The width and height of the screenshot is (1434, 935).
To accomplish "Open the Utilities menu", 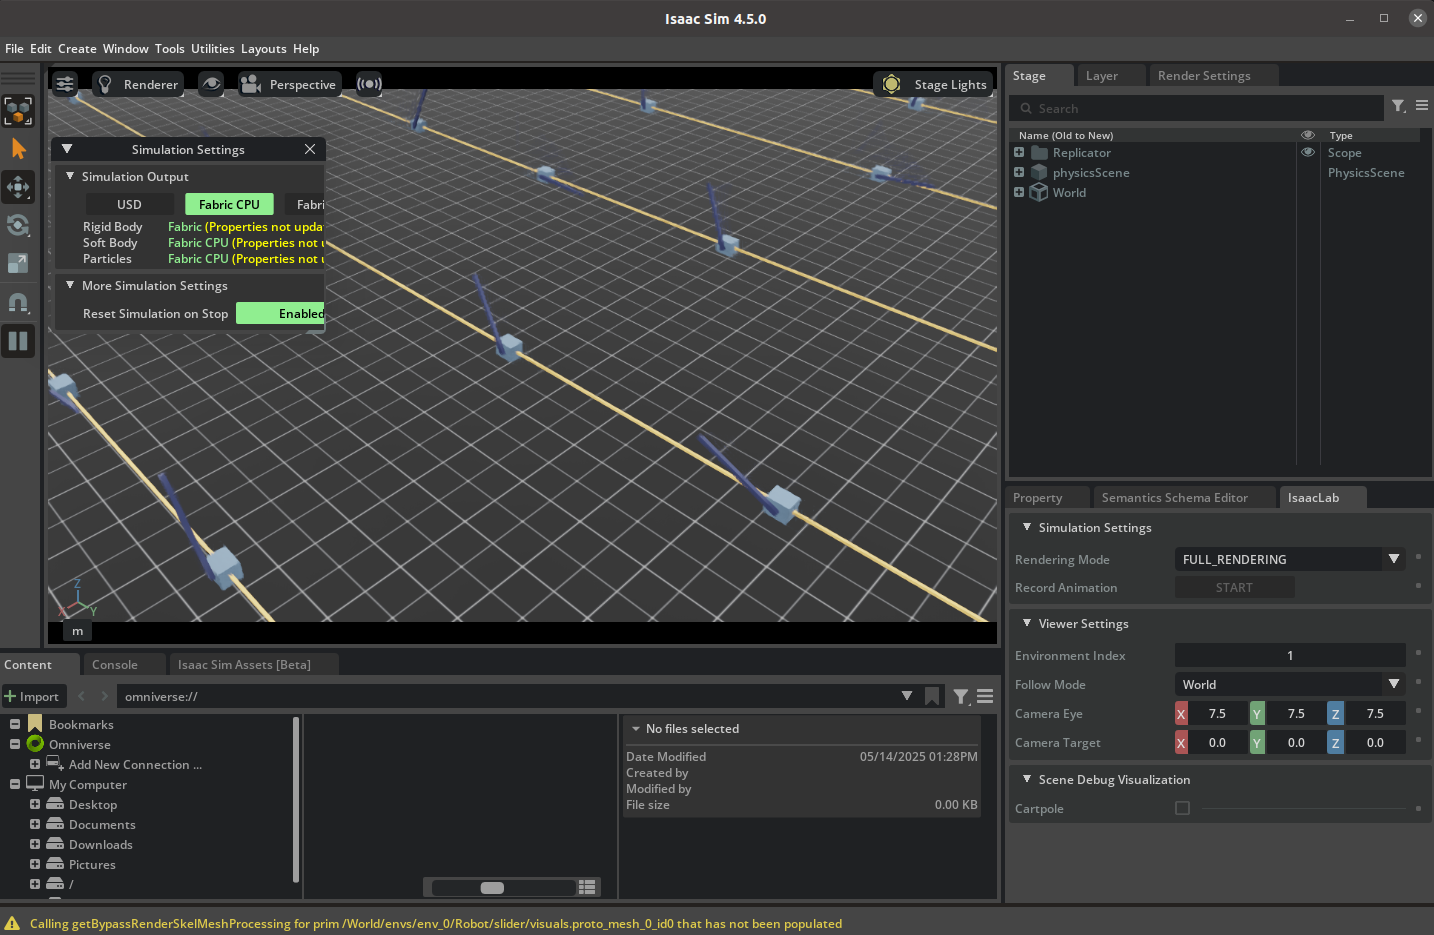I will (x=213, y=49).
